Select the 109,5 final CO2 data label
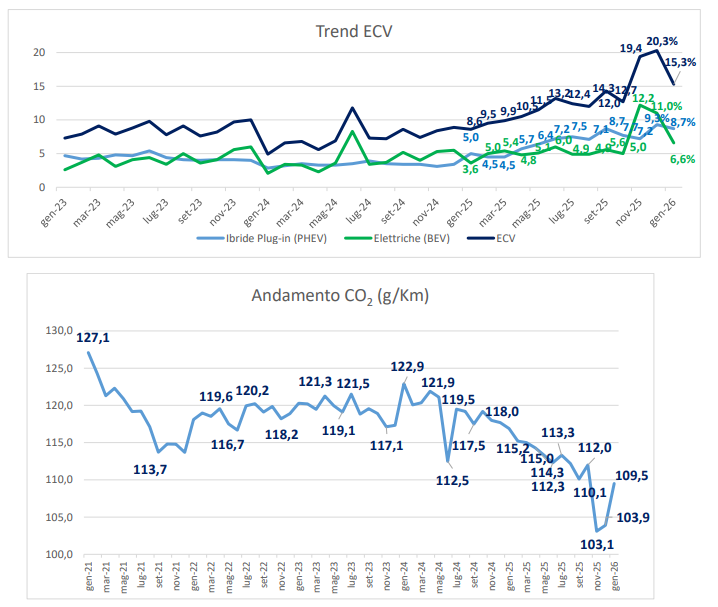This screenshot has width=718, height=607. tap(633, 476)
